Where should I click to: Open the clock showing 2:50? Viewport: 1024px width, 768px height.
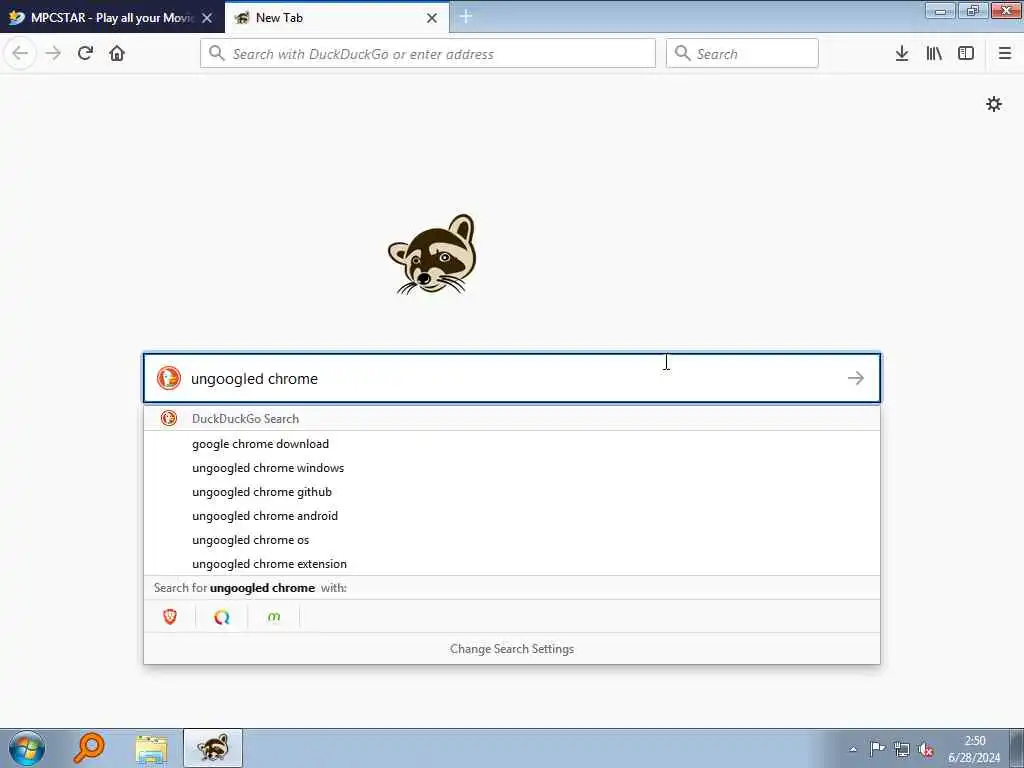click(x=974, y=749)
